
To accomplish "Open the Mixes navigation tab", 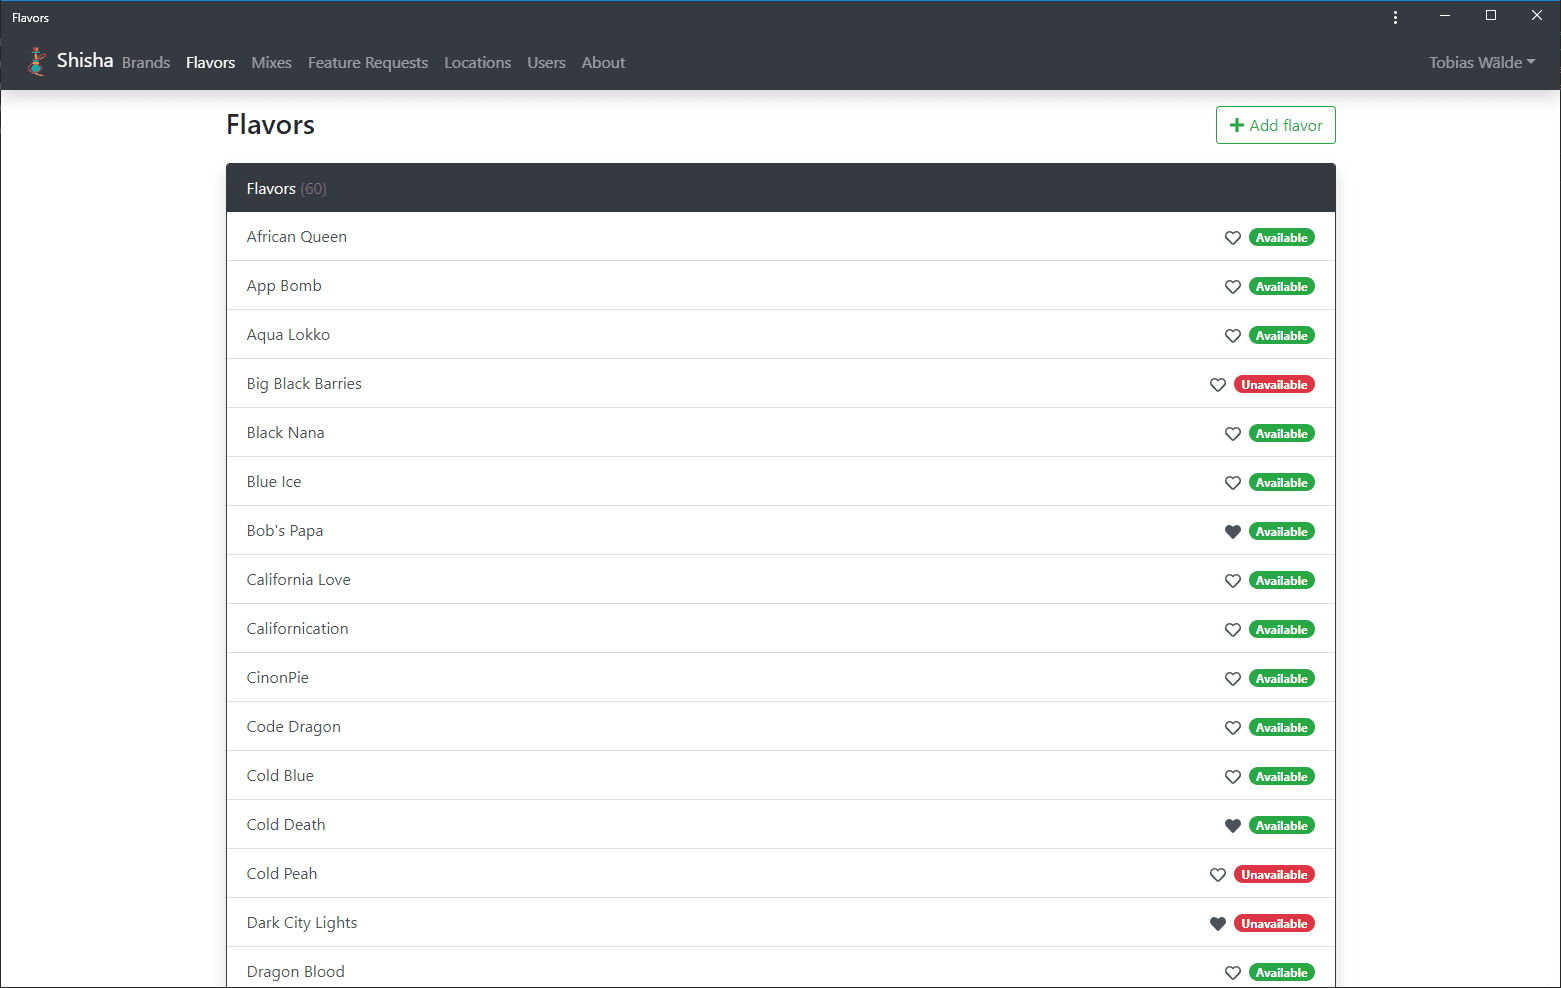I will click(271, 62).
